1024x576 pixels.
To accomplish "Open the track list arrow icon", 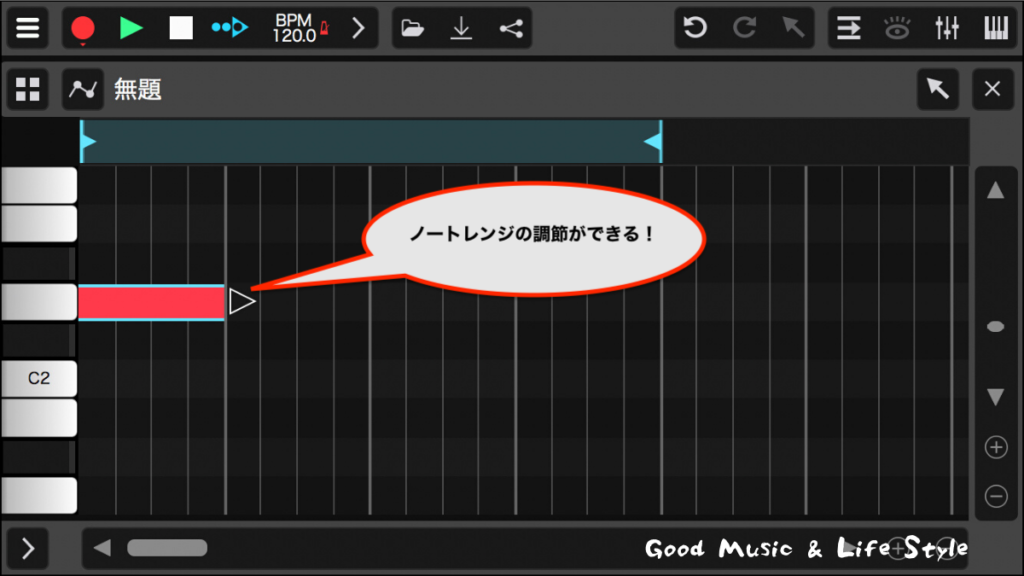I will pos(848,28).
